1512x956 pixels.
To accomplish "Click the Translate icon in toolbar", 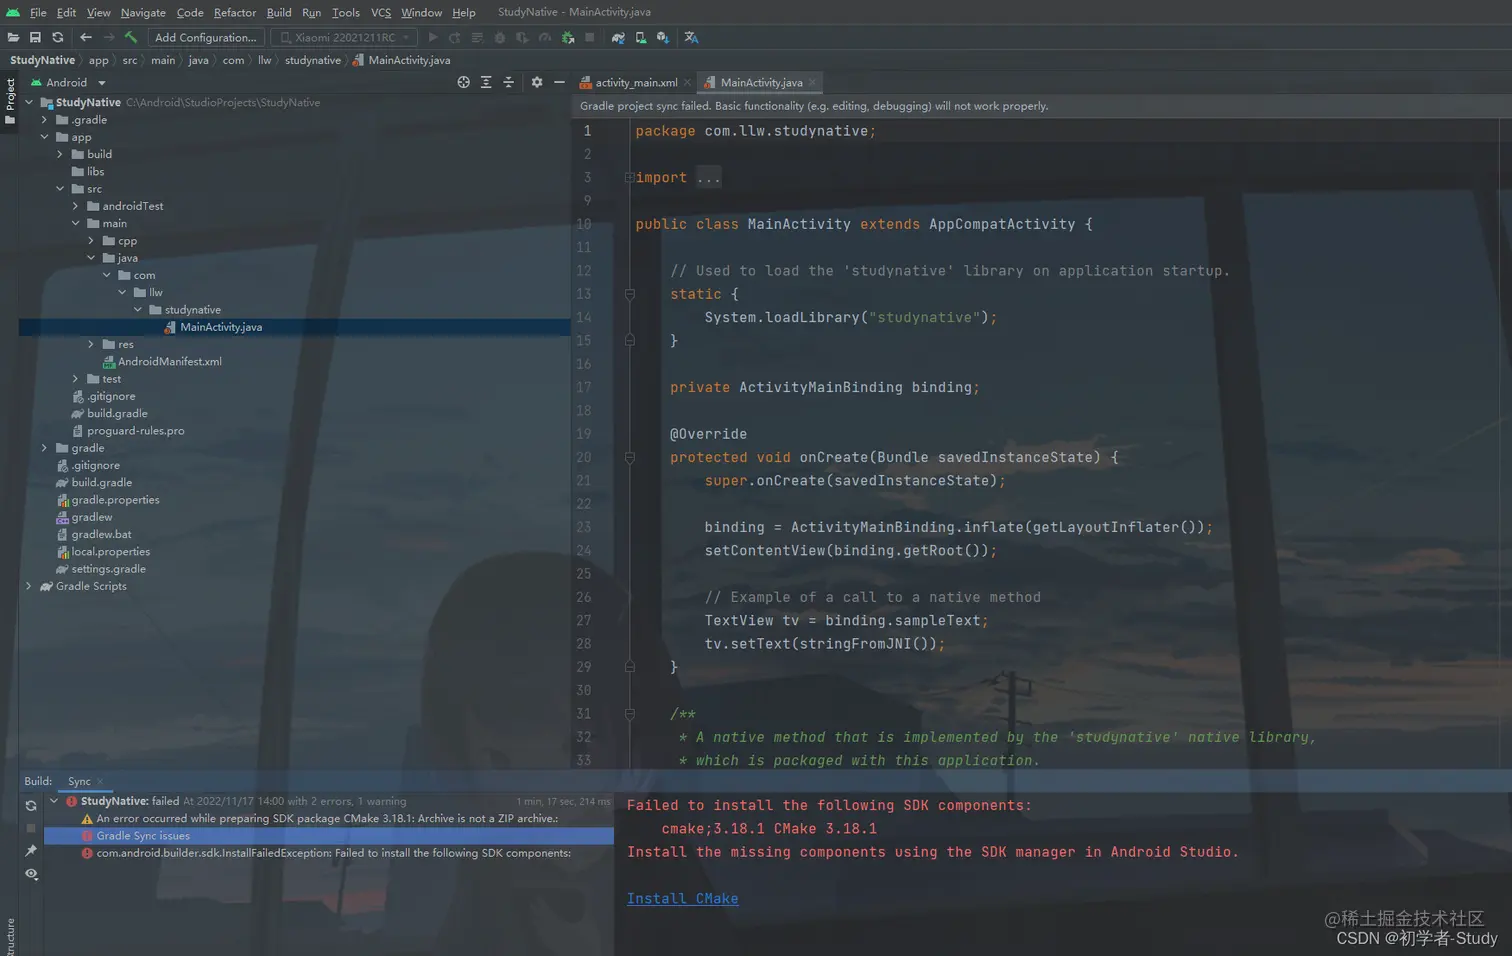I will coord(691,38).
